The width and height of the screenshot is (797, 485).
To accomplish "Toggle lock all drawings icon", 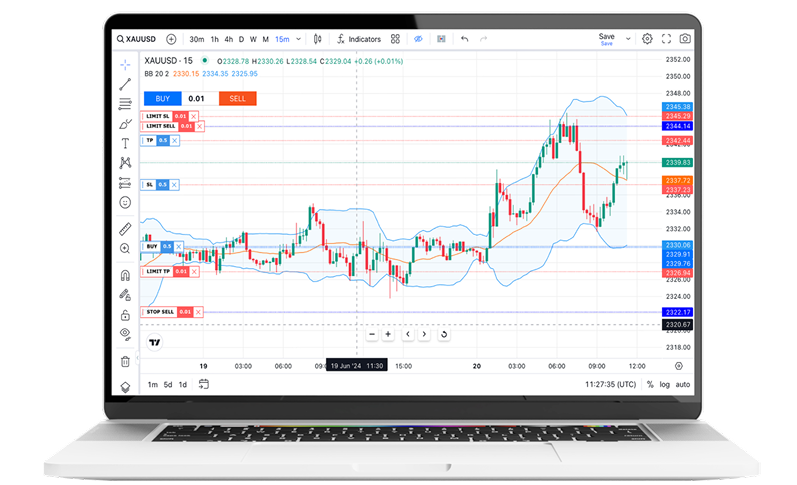I will pyautogui.click(x=125, y=314).
